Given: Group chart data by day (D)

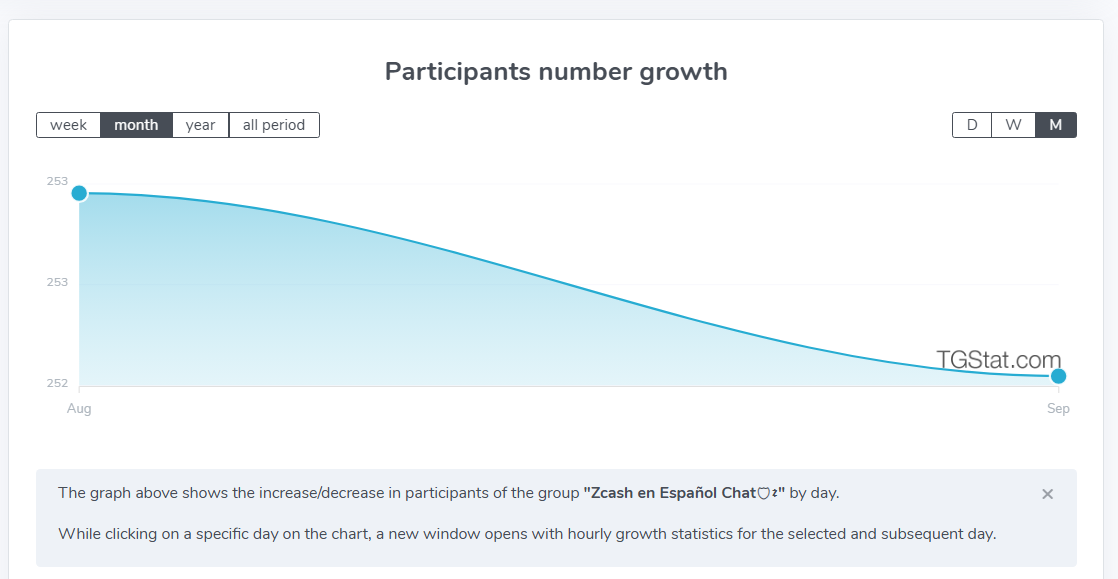Looking at the screenshot, I should [972, 125].
